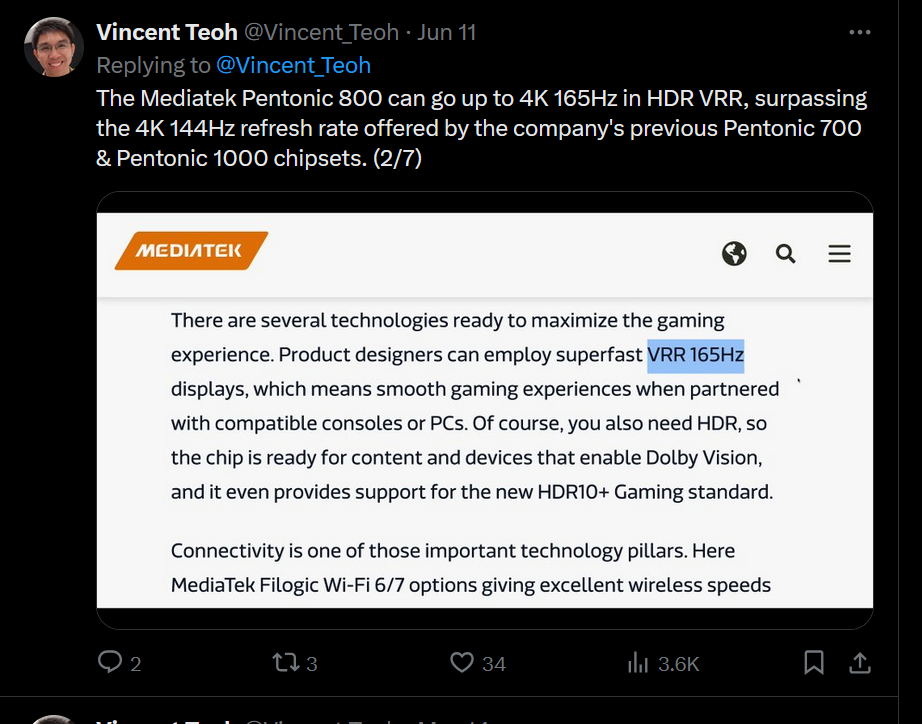Click the globe icon in MediaTek header

coord(734,253)
